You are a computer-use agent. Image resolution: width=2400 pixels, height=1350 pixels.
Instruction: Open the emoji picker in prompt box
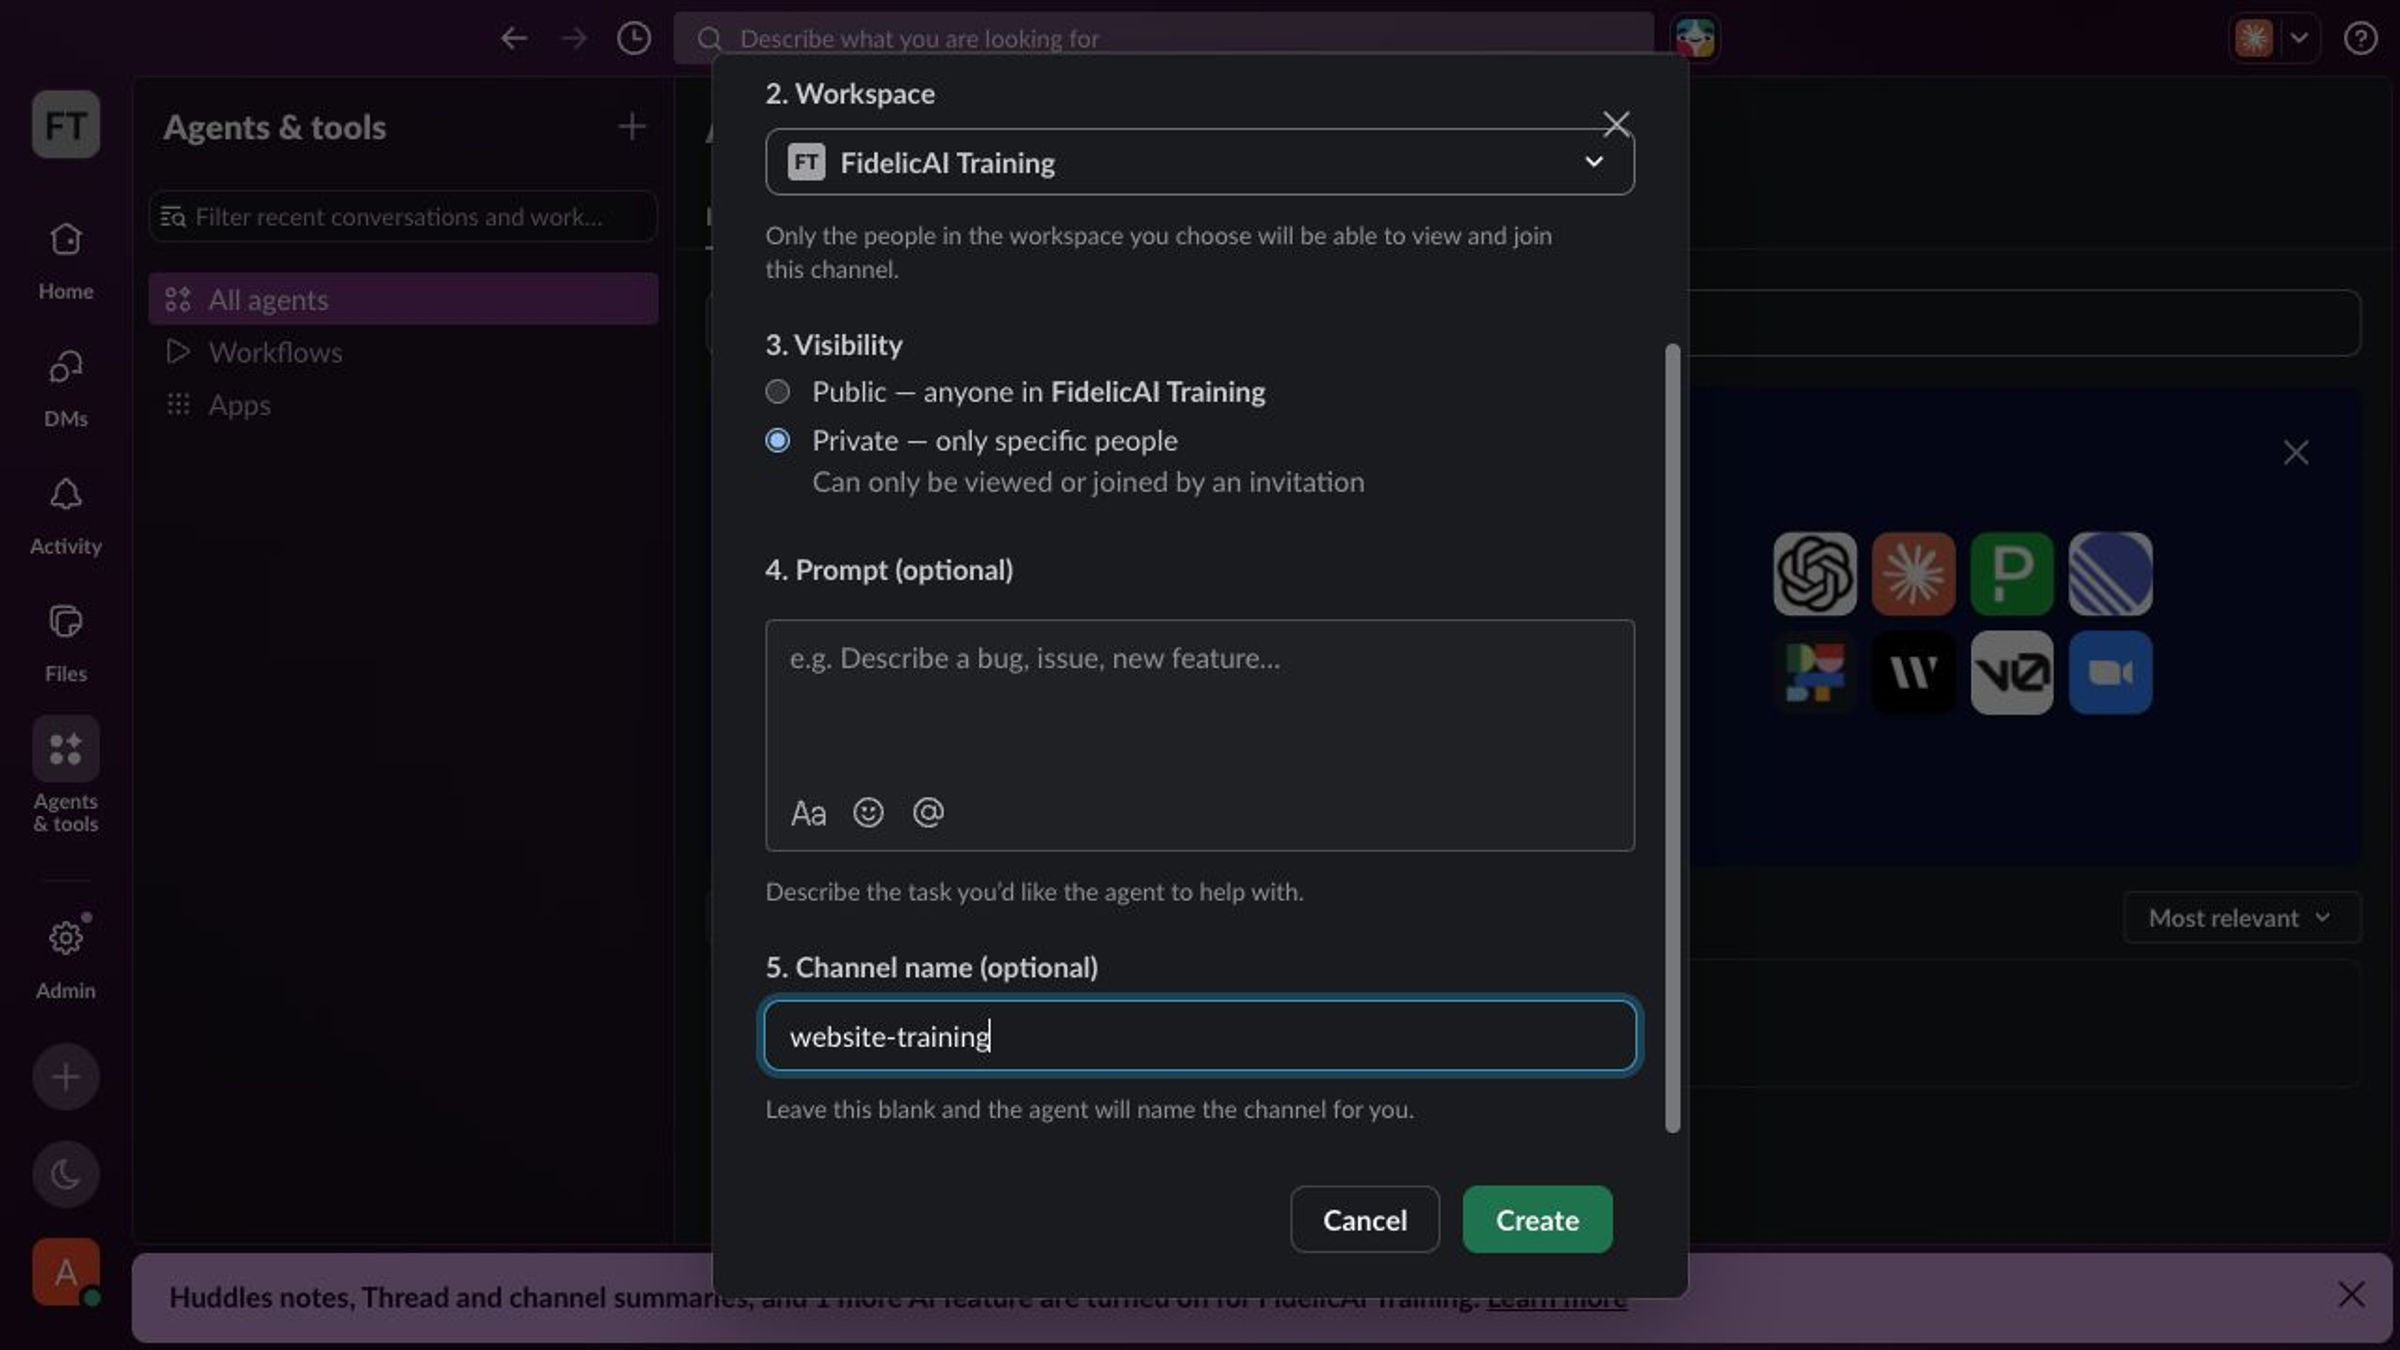[x=868, y=812]
